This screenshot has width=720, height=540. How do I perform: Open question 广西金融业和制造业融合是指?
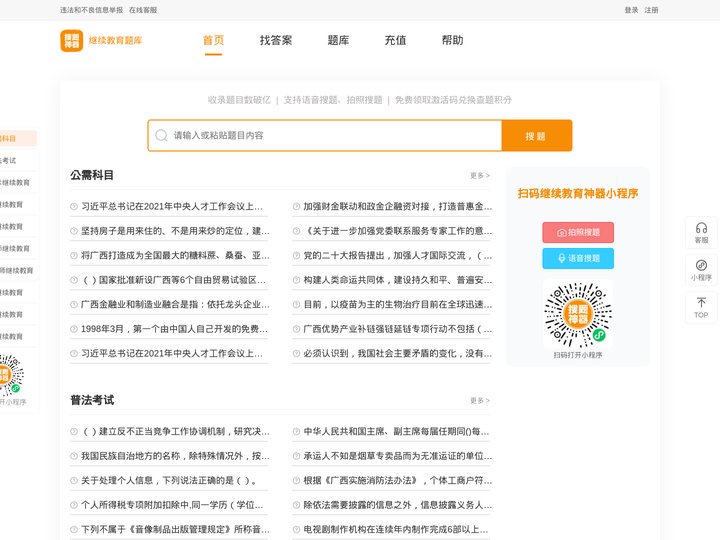(x=175, y=304)
